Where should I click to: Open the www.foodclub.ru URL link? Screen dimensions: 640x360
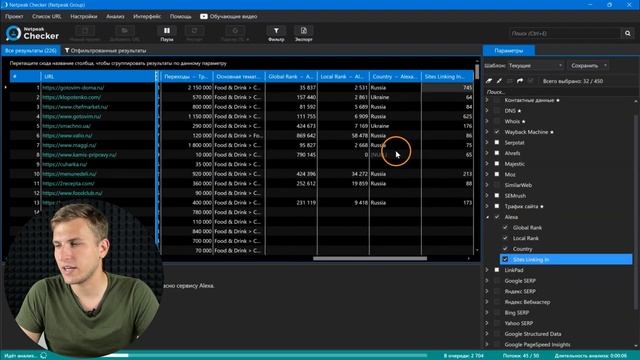[72, 193]
